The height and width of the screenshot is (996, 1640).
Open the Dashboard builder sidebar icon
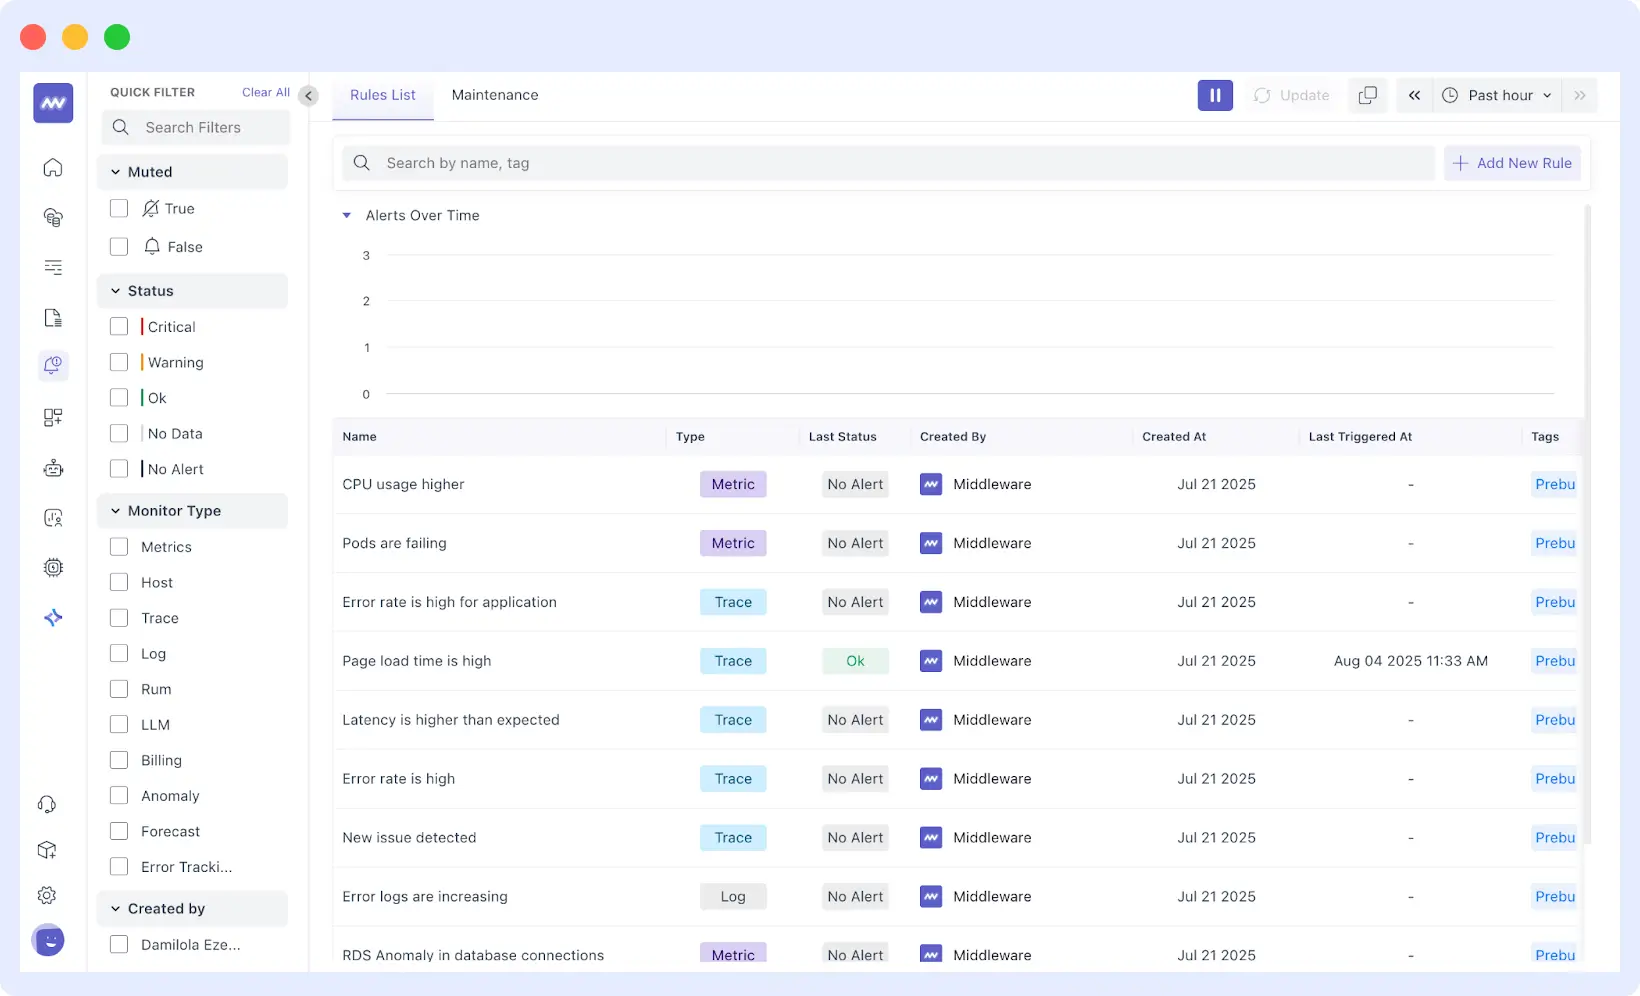coord(52,417)
